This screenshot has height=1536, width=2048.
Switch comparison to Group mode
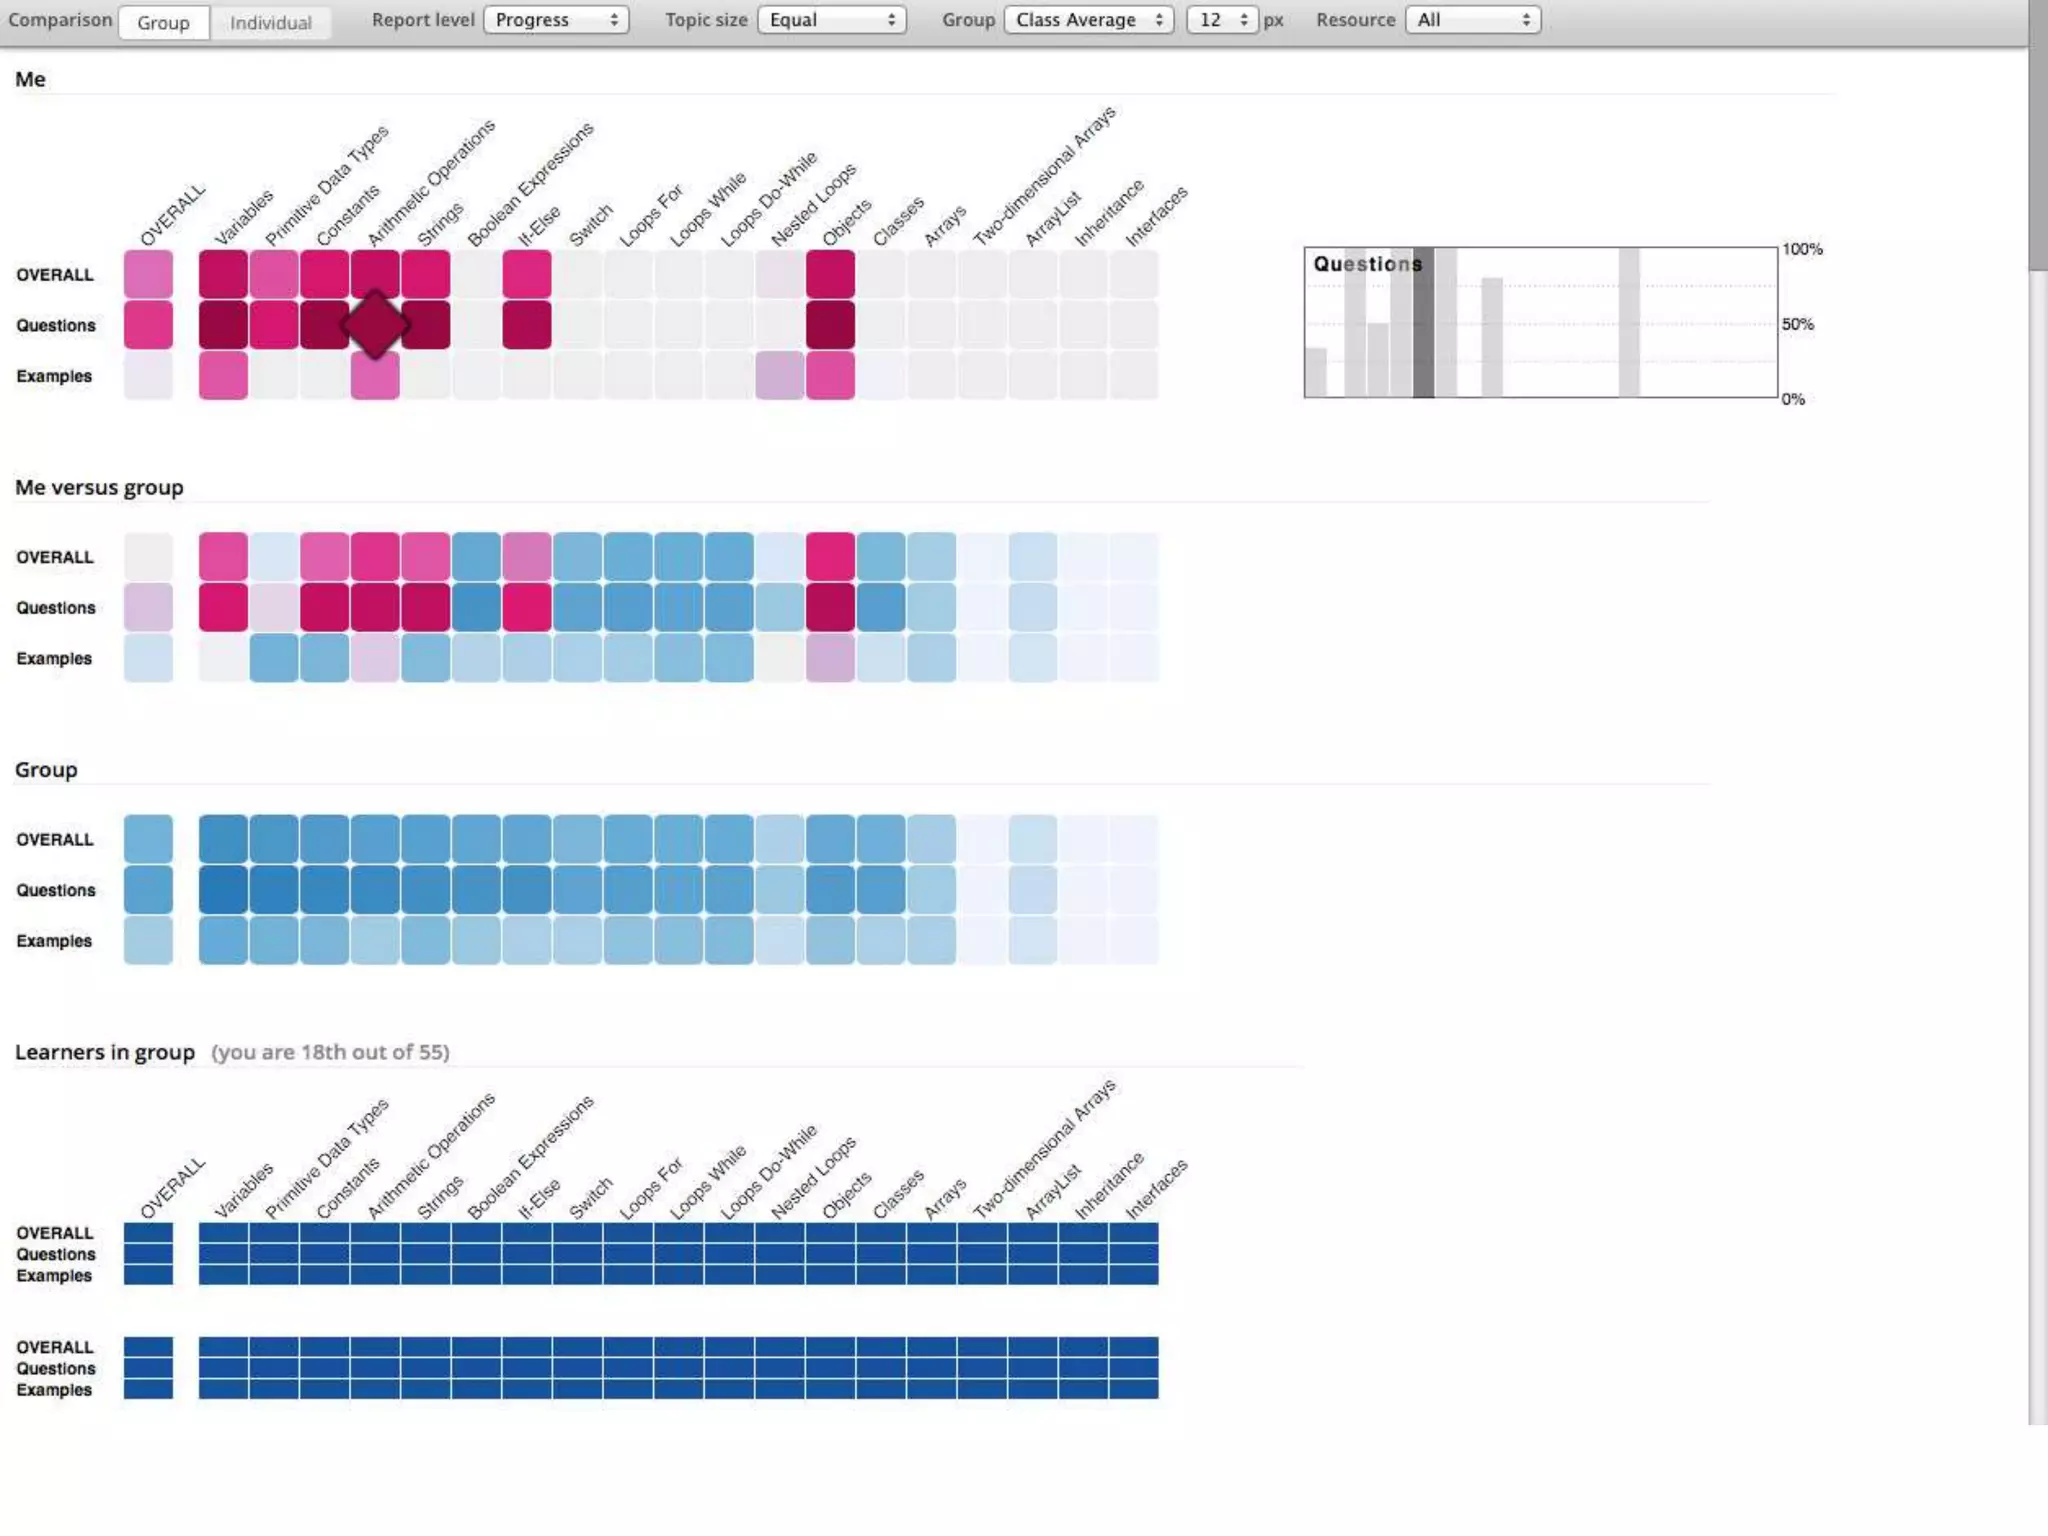point(164,22)
